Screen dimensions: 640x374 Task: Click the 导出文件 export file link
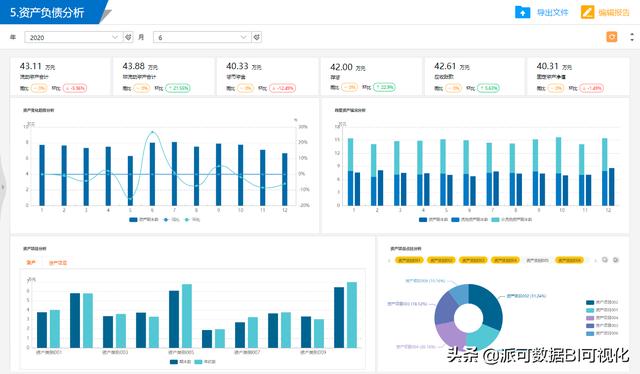point(552,13)
